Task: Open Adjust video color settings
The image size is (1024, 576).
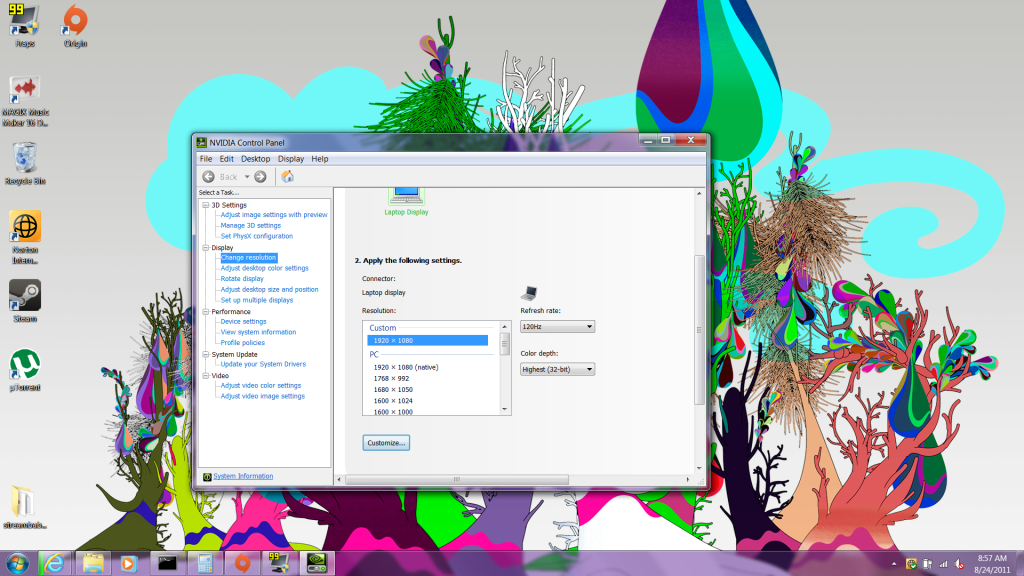Action: point(261,386)
